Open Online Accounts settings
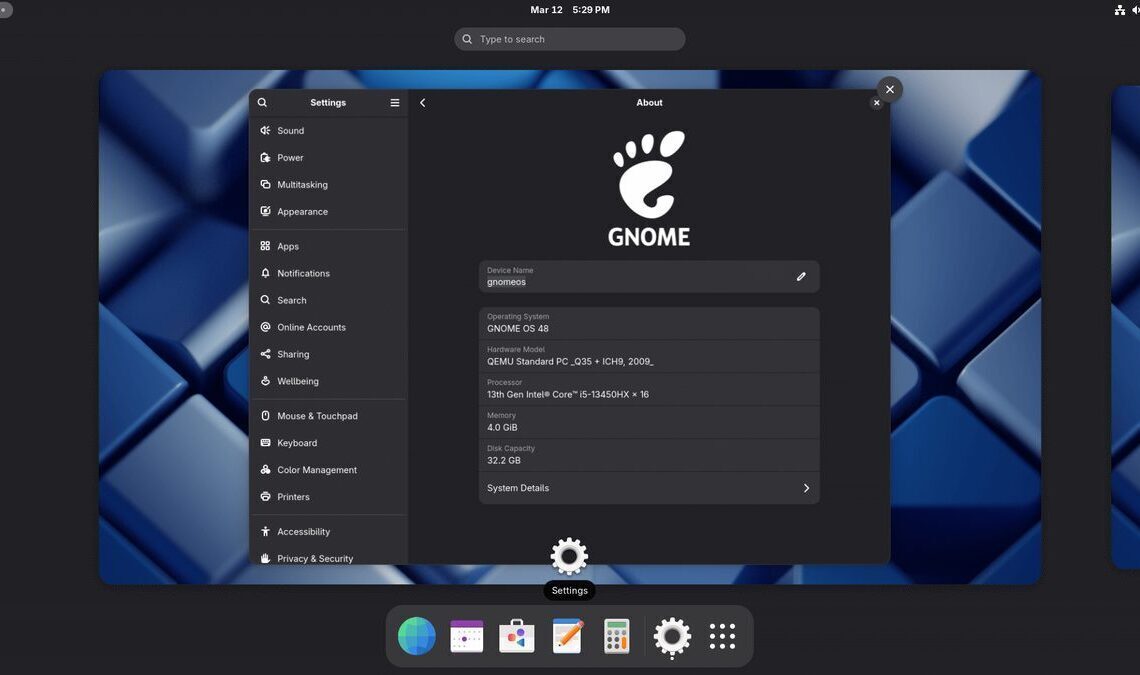Image resolution: width=1140 pixels, height=675 pixels. [x=328, y=327]
